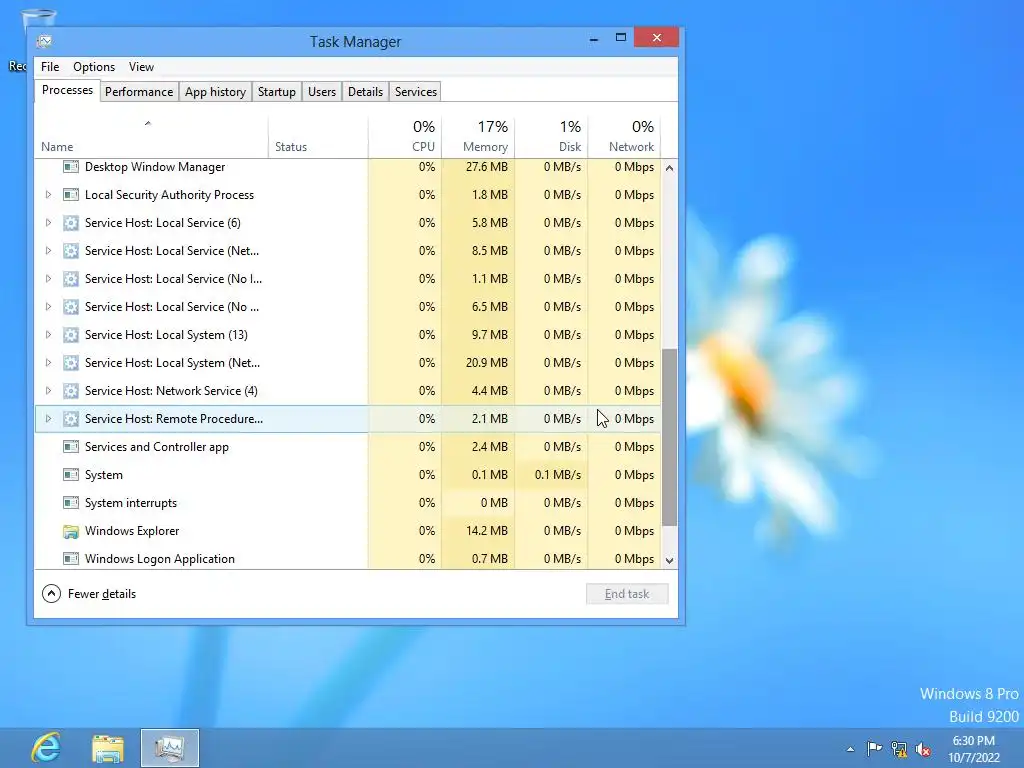
Task: Expand Service Host: Local Service (6)
Action: tap(48, 223)
